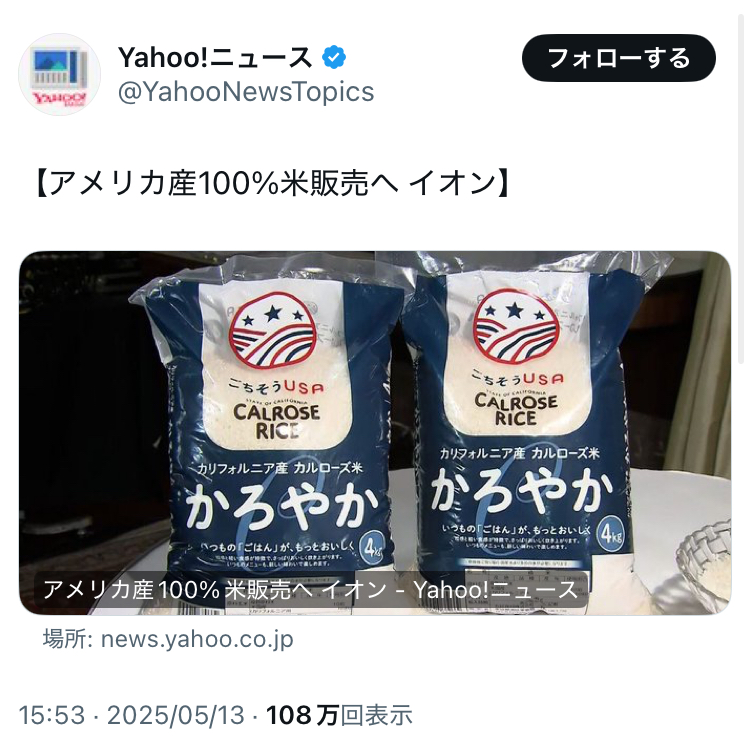Image resolution: width=750 pixels, height=745 pixels.
Task: Click the blue verified checkmark badge
Action: pyautogui.click(x=334, y=57)
